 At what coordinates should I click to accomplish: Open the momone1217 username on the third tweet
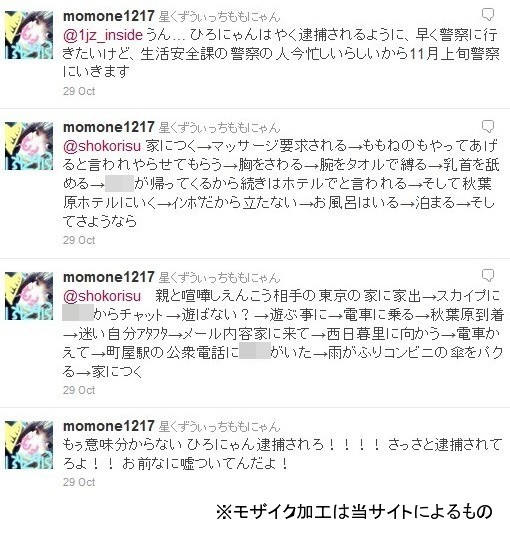[109, 277]
